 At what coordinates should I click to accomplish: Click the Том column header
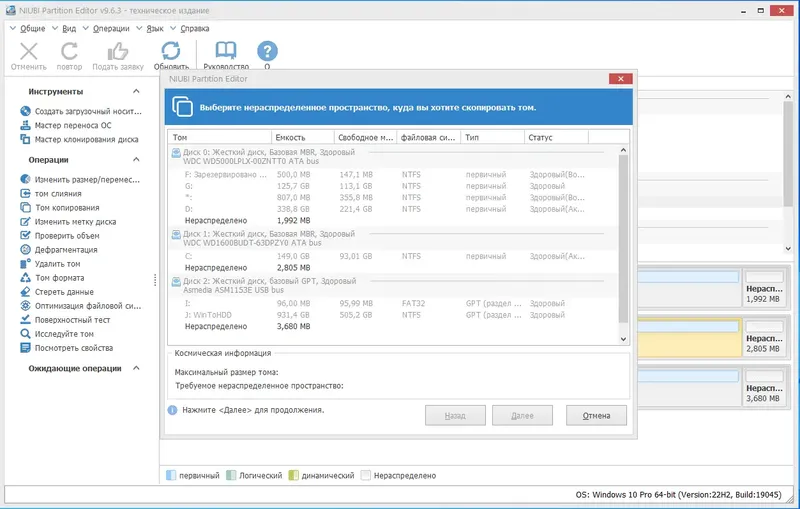[220, 137]
